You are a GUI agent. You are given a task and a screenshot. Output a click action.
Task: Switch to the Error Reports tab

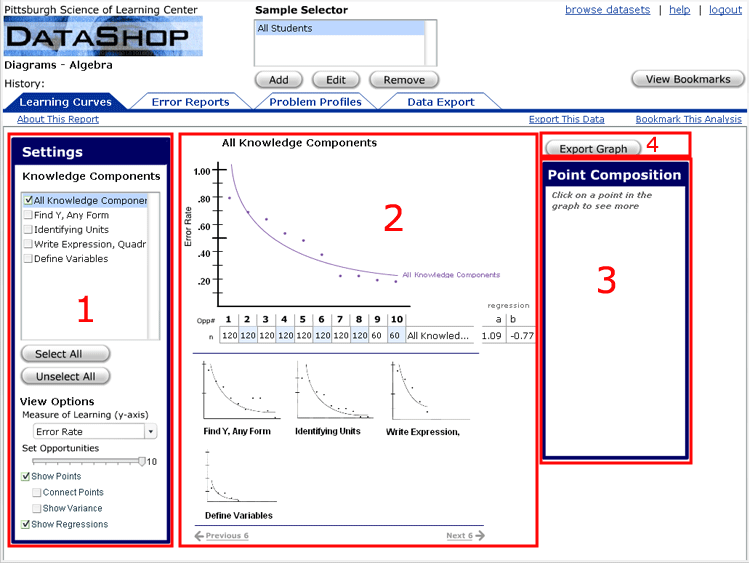point(190,102)
